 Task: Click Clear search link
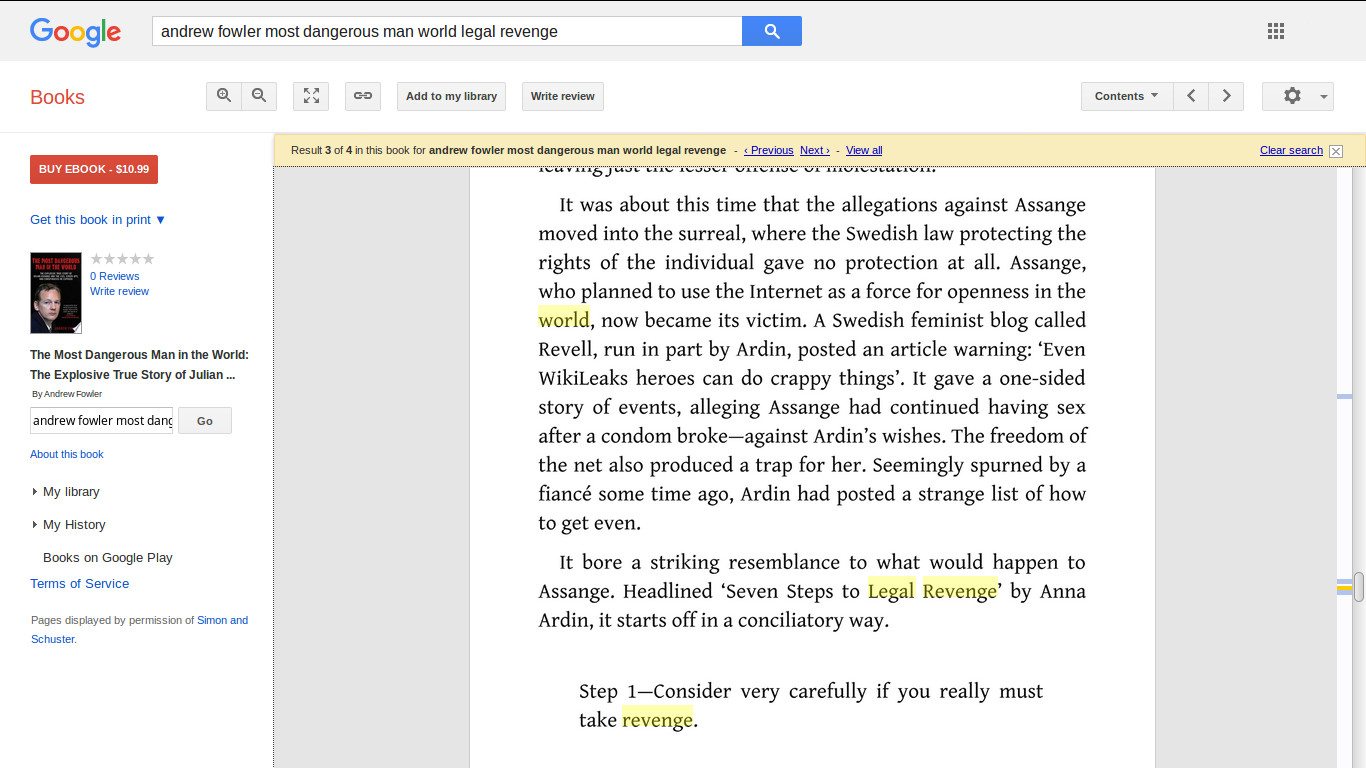(1291, 150)
